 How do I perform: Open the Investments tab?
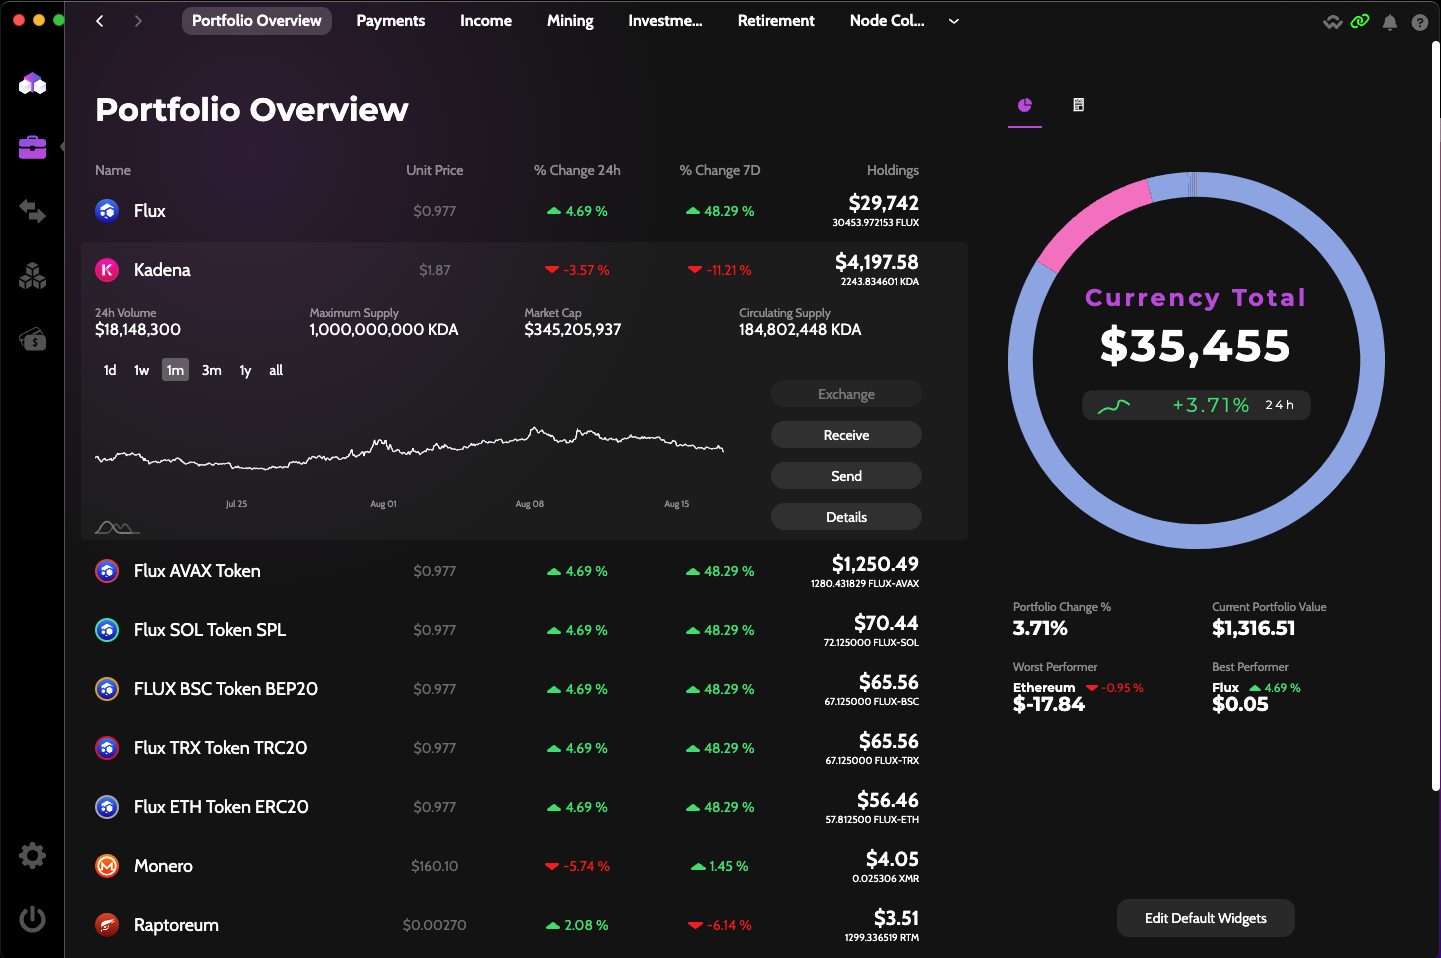coord(665,21)
